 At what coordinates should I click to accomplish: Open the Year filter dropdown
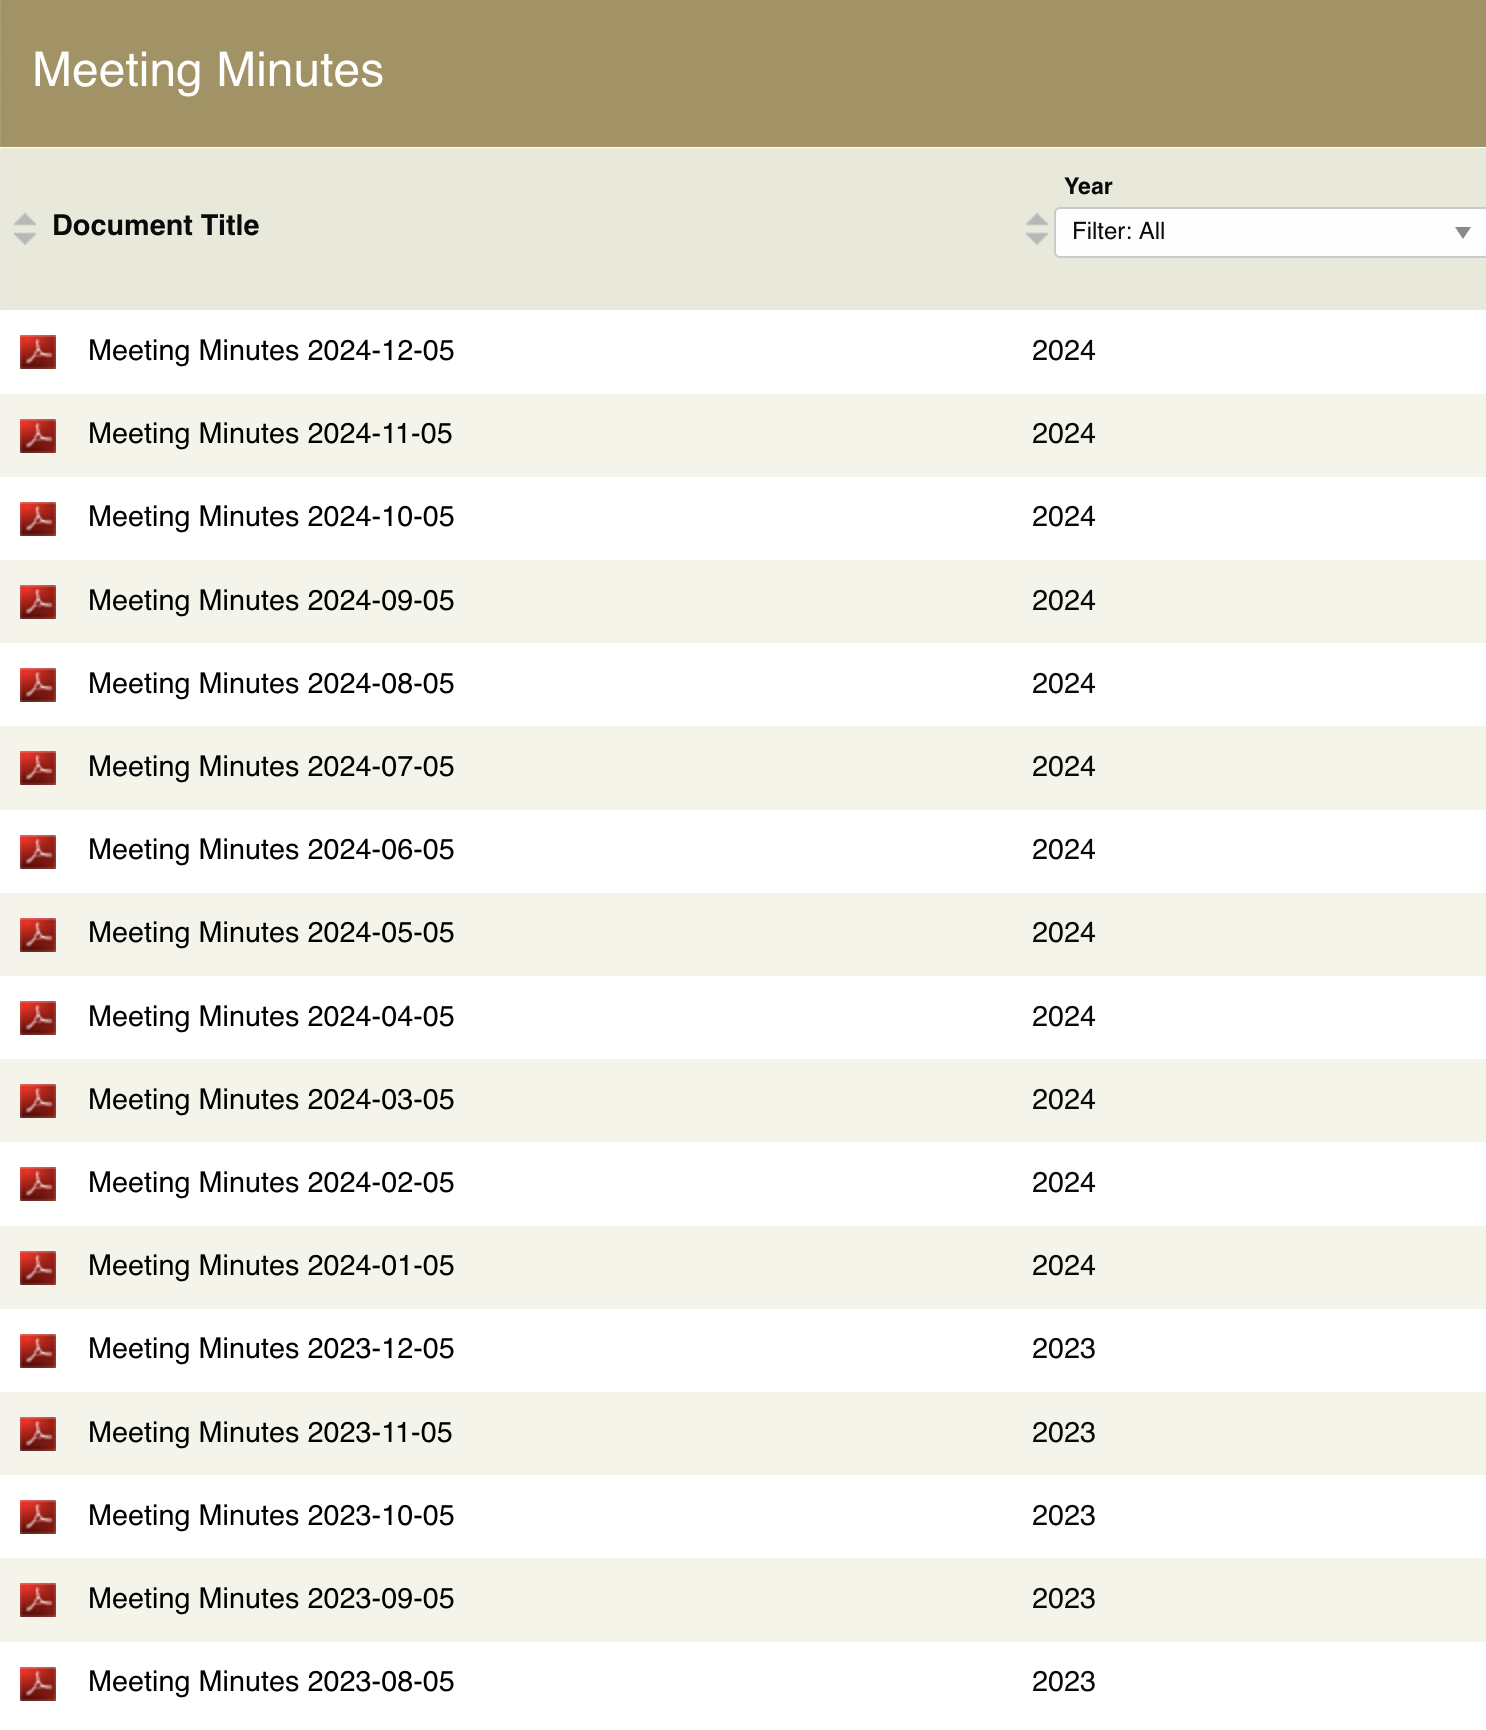click(x=1268, y=232)
